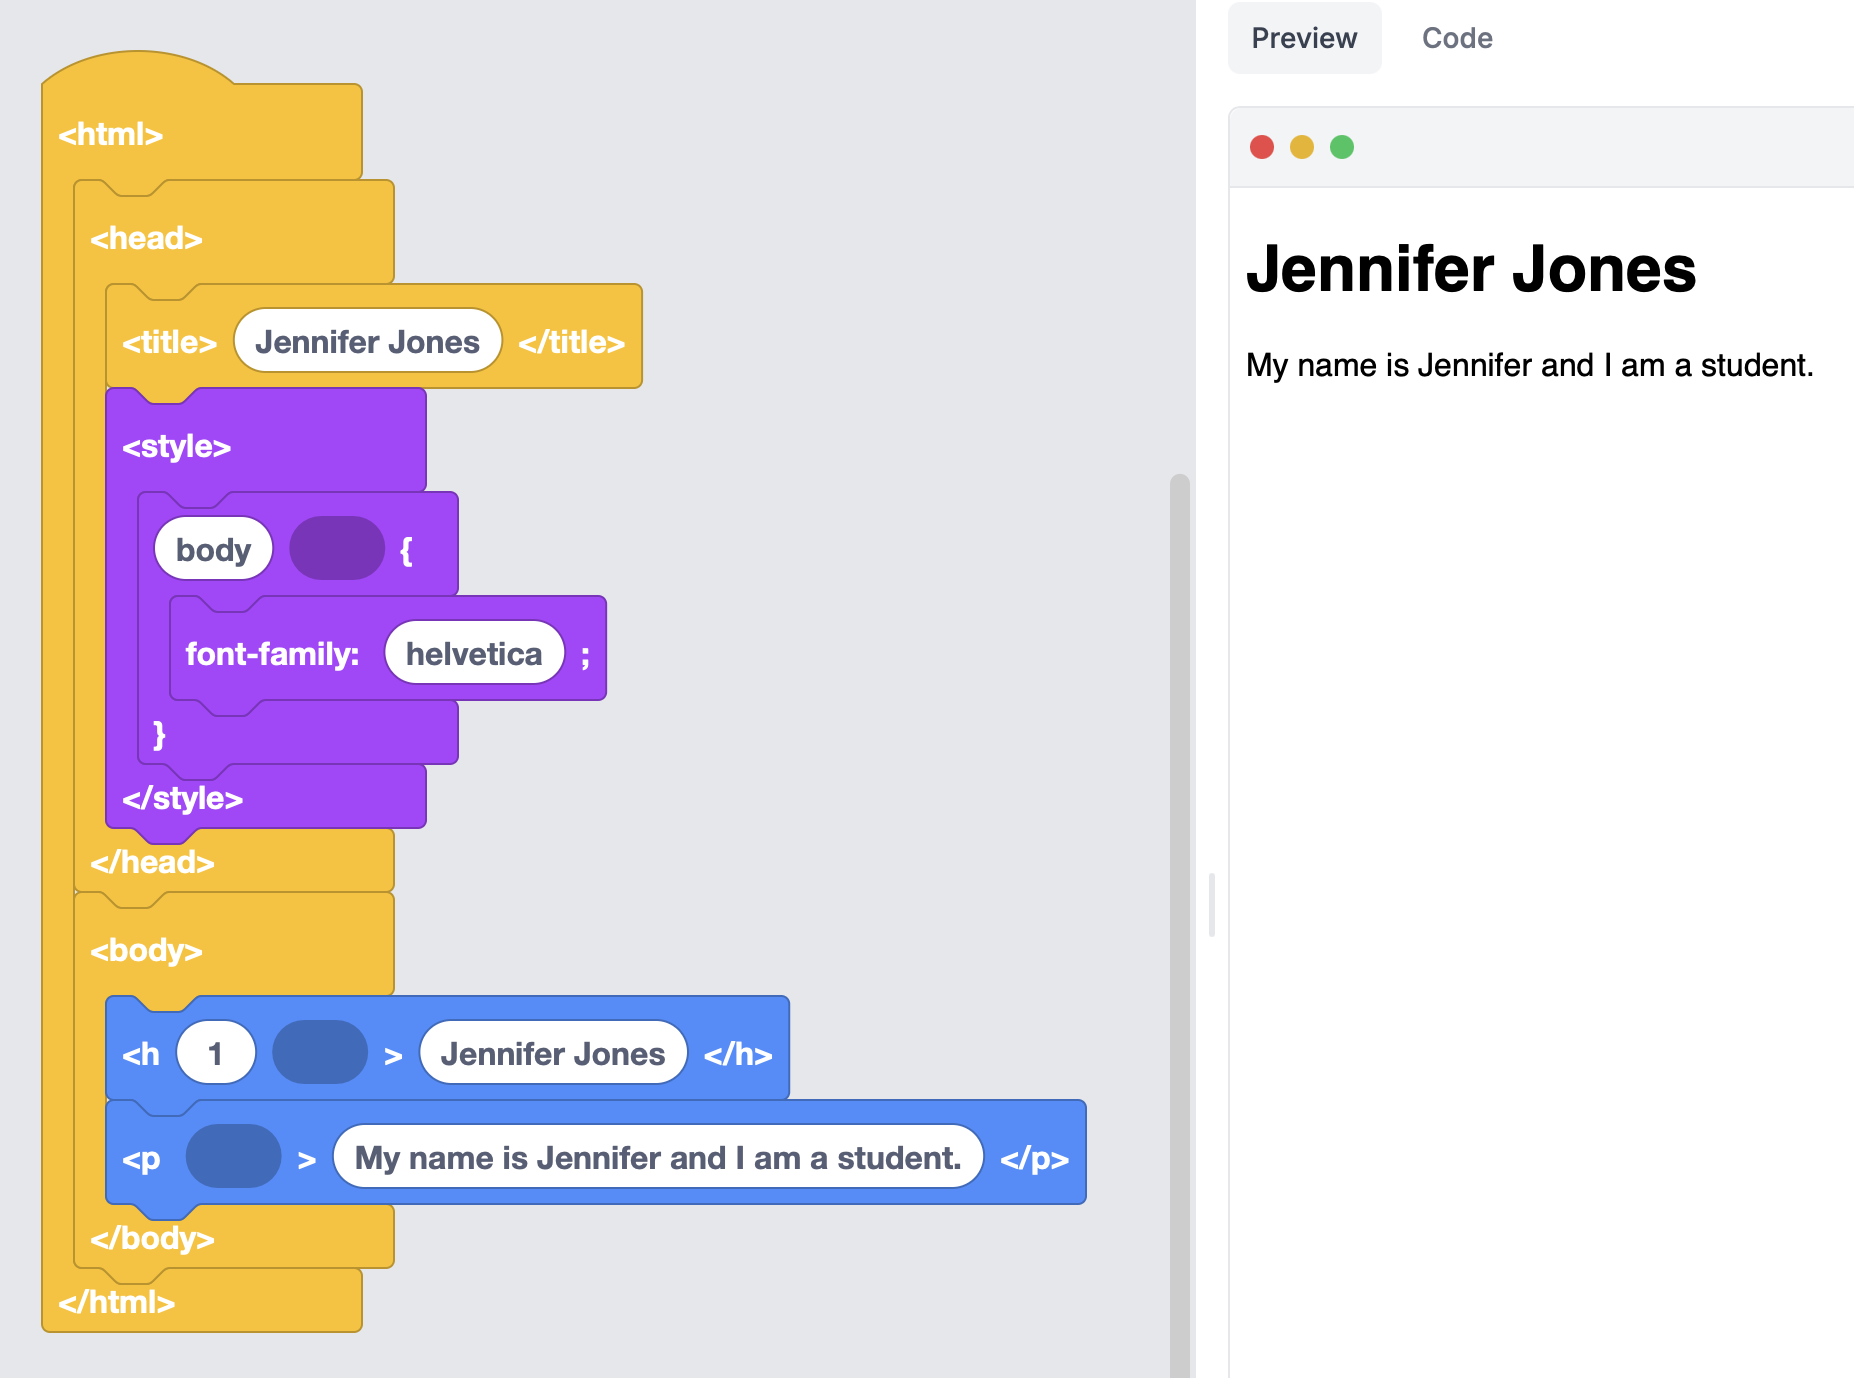Select the Preview tab

(1304, 38)
